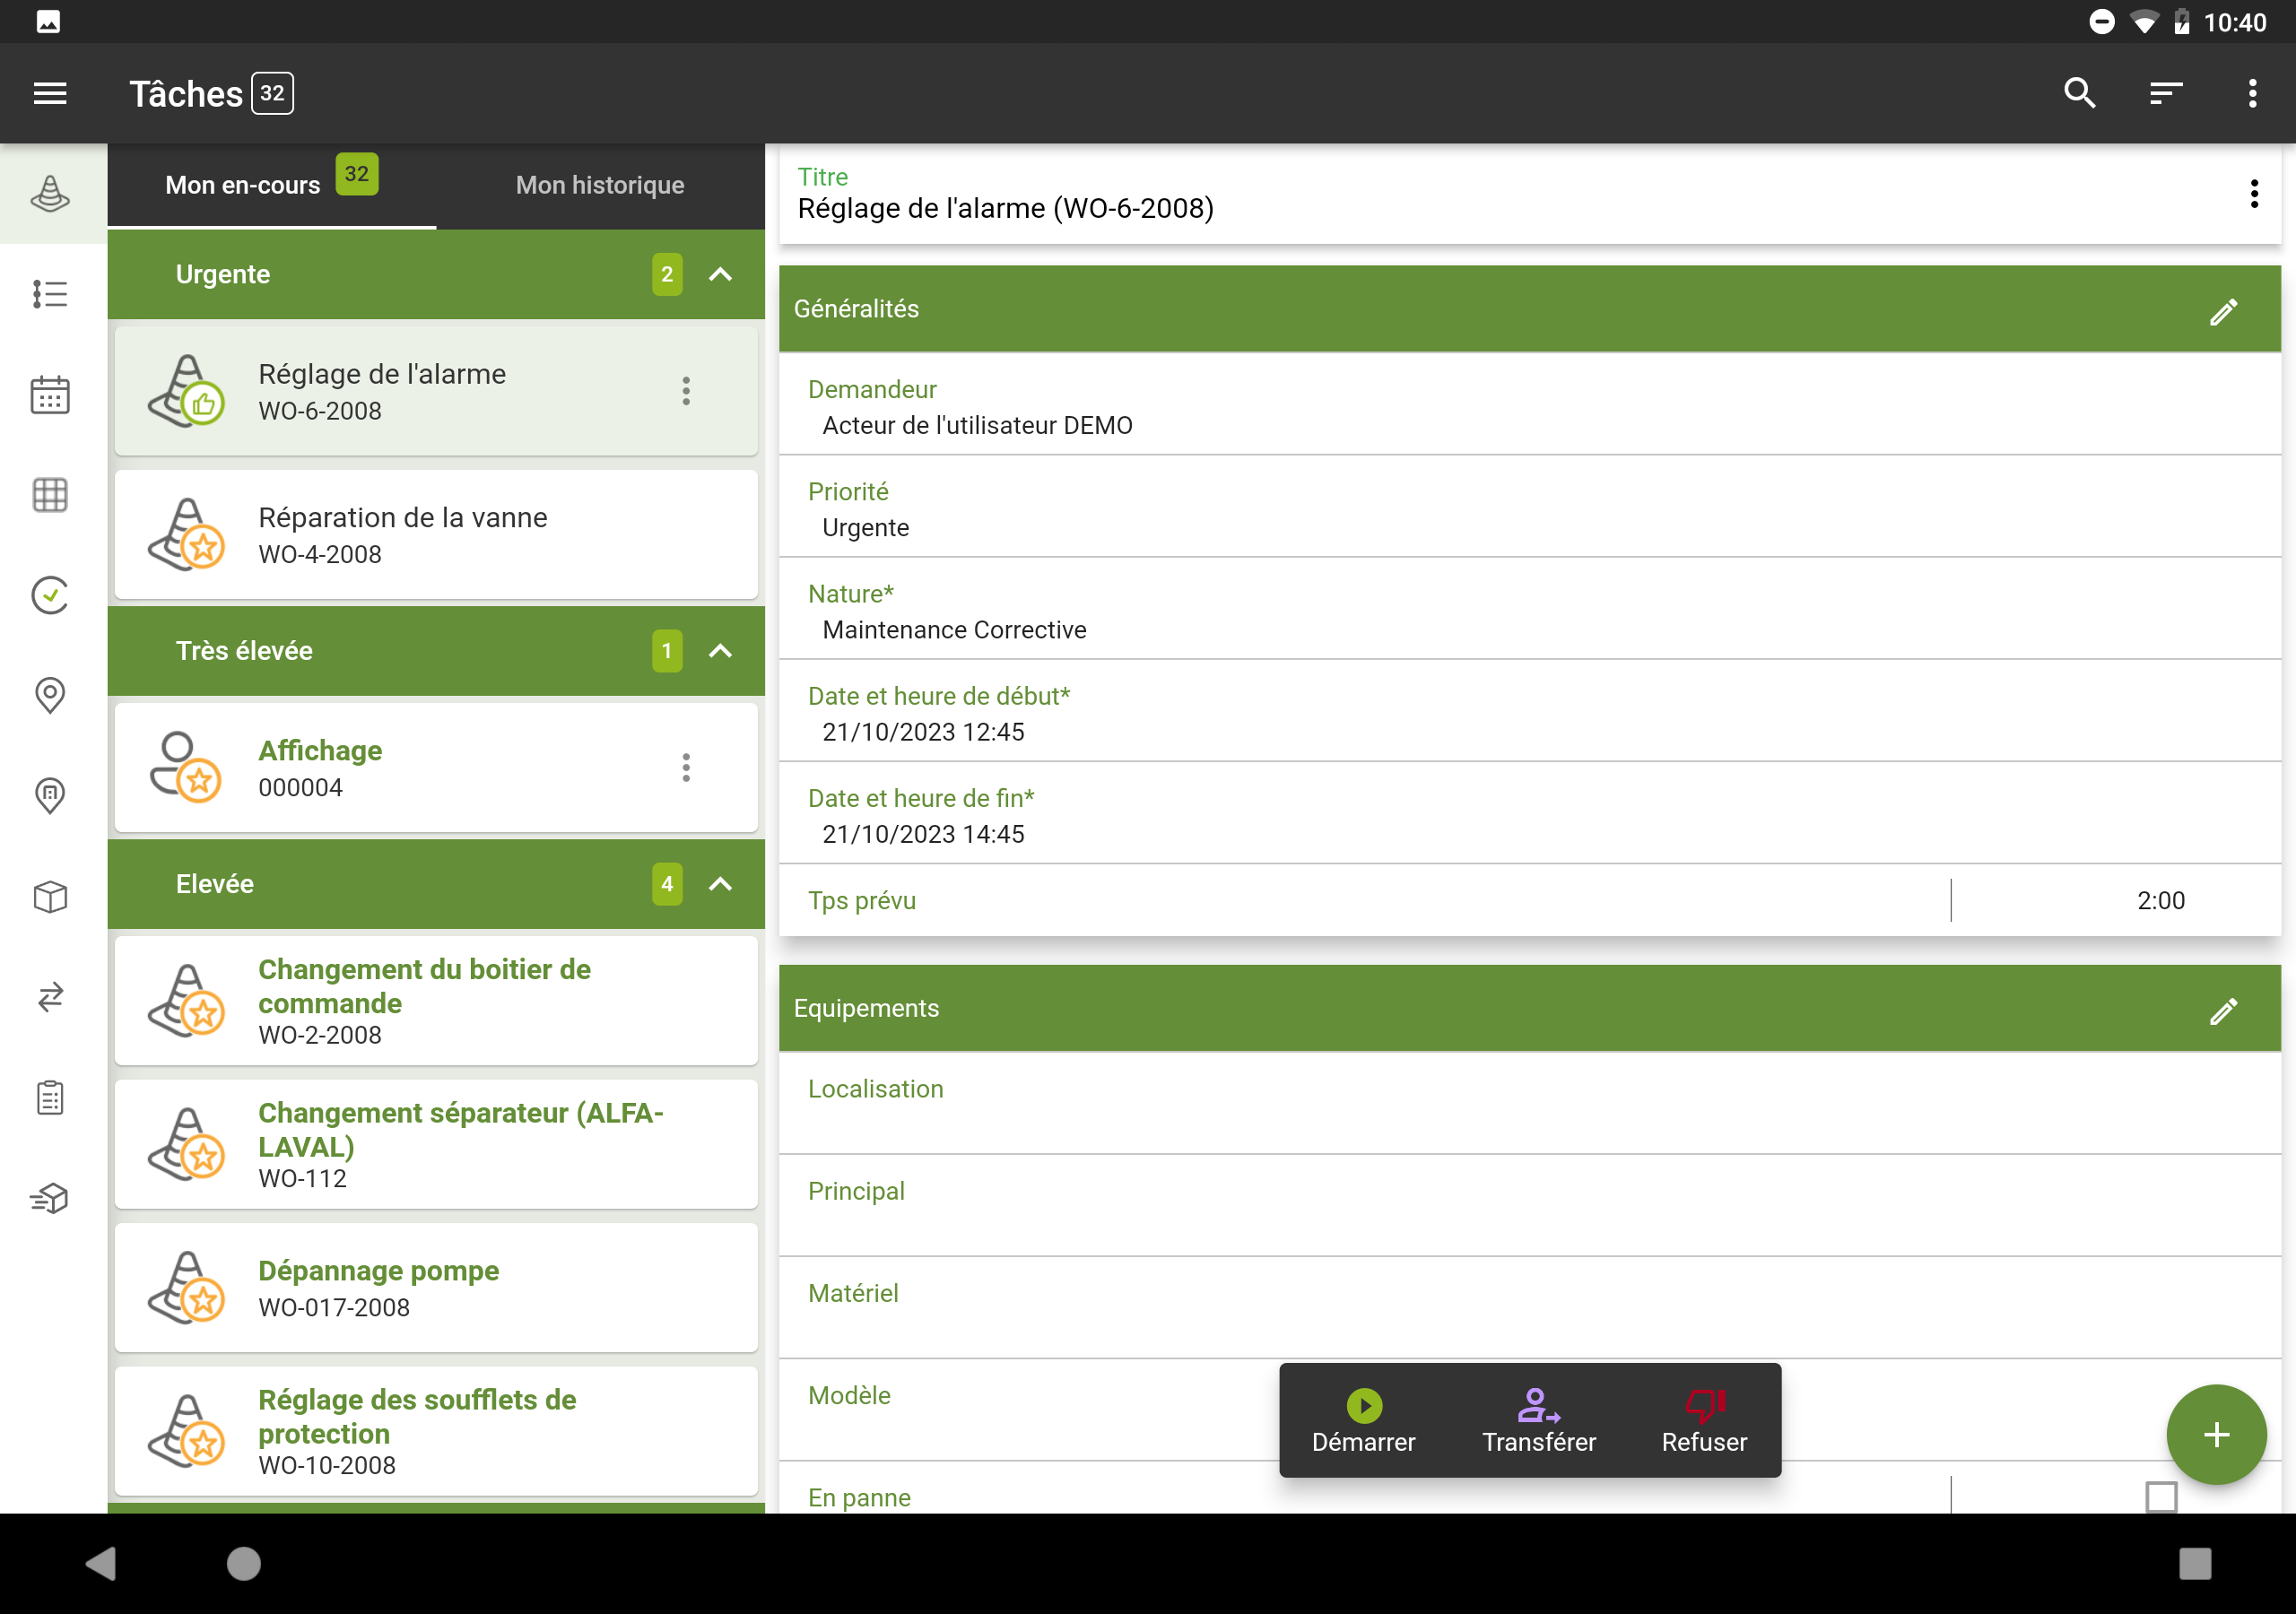Click the Modèle field label
This screenshot has height=1614, width=2296.
click(x=849, y=1395)
